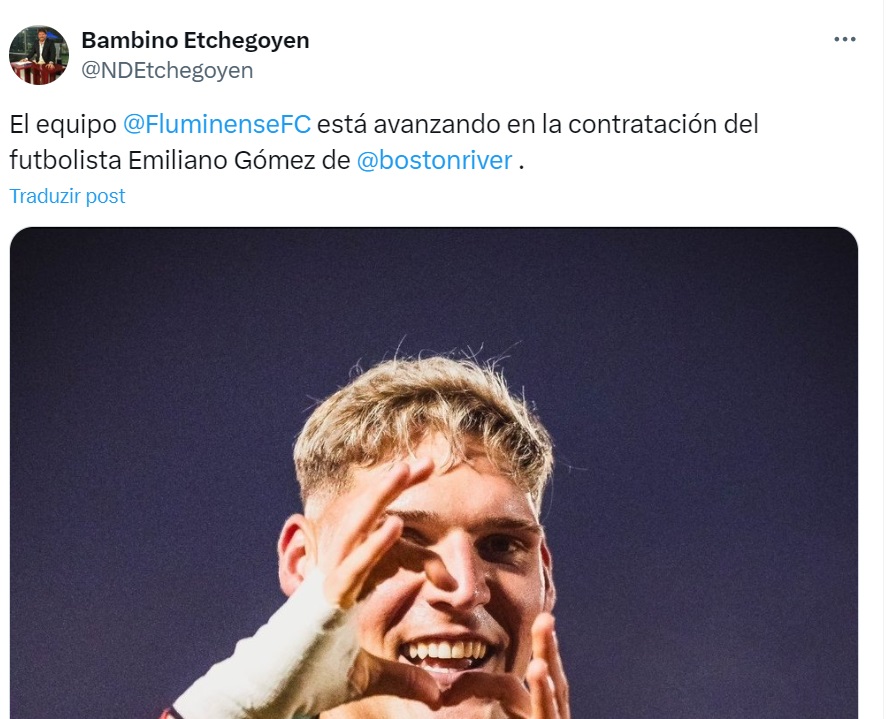This screenshot has width=894, height=719.
Task: Click the phrase 'está avanzando' in the post
Action: click(408, 124)
